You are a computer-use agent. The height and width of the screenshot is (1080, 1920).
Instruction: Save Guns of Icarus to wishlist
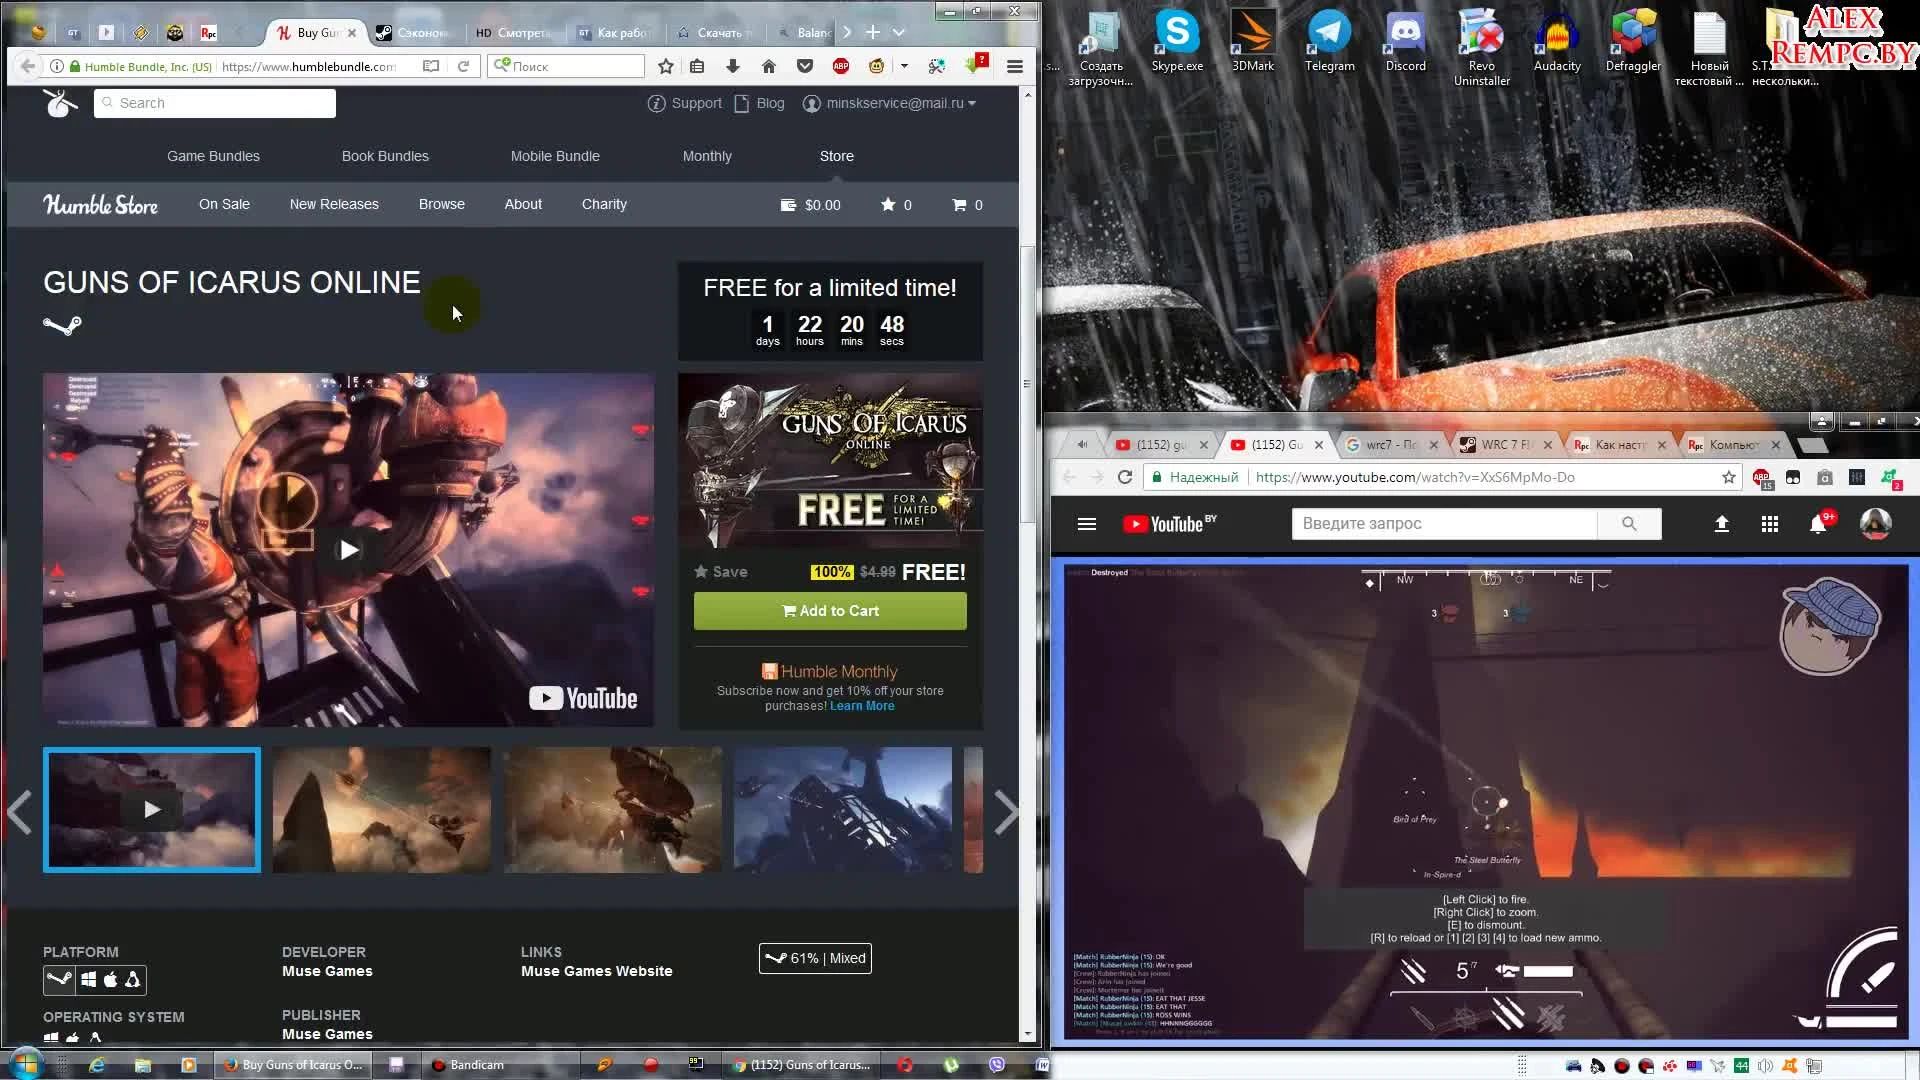click(721, 572)
